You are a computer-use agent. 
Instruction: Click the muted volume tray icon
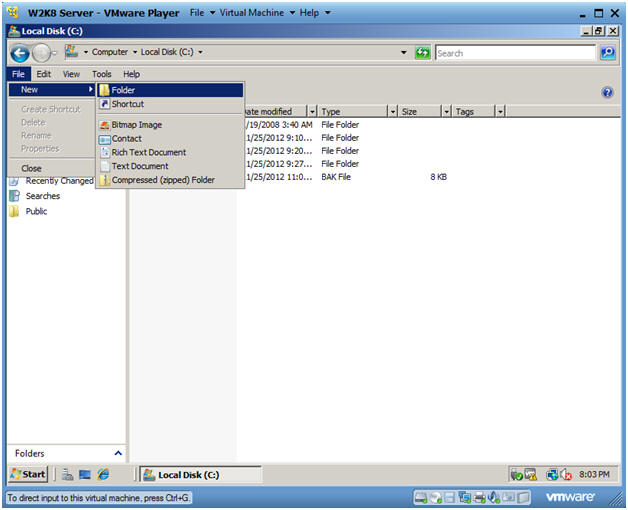(566, 475)
